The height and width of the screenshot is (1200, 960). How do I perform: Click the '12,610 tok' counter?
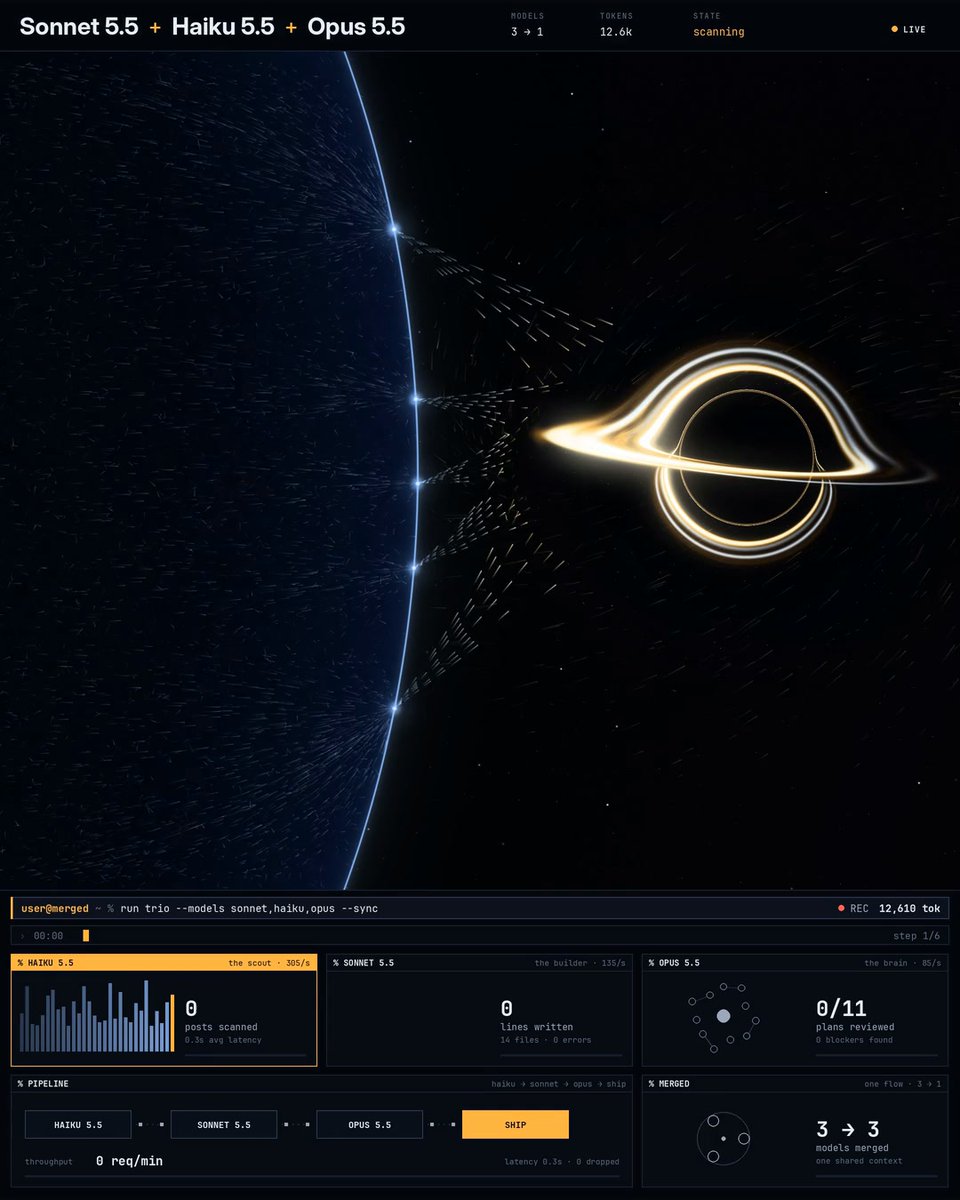909,909
